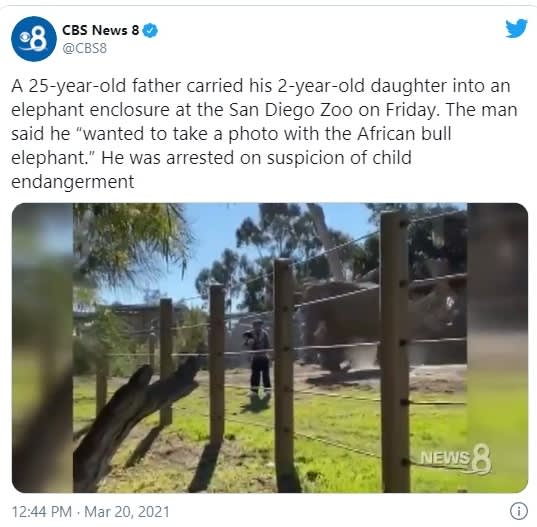Image resolution: width=537 pixels, height=527 pixels.
Task: Click the blurred right edge of the video
Action: tap(497, 348)
